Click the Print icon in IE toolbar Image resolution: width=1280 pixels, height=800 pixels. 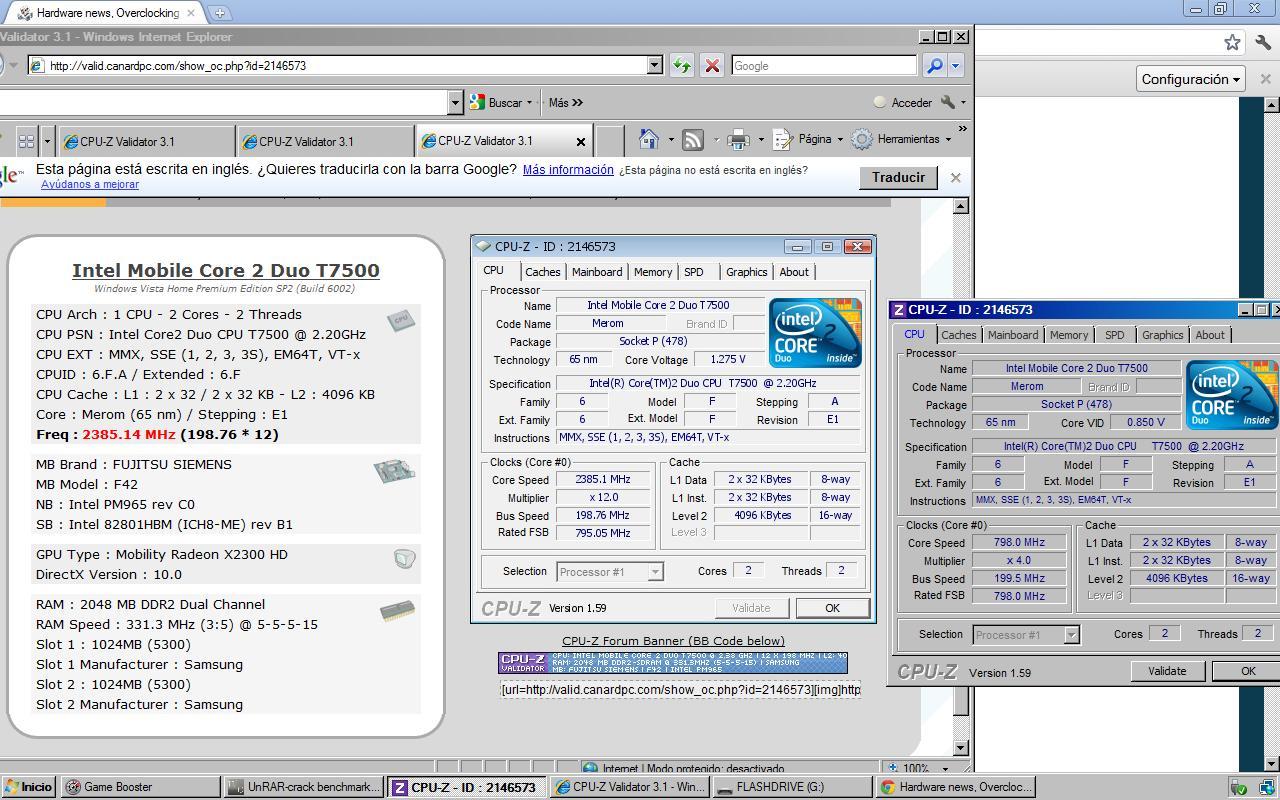click(738, 139)
